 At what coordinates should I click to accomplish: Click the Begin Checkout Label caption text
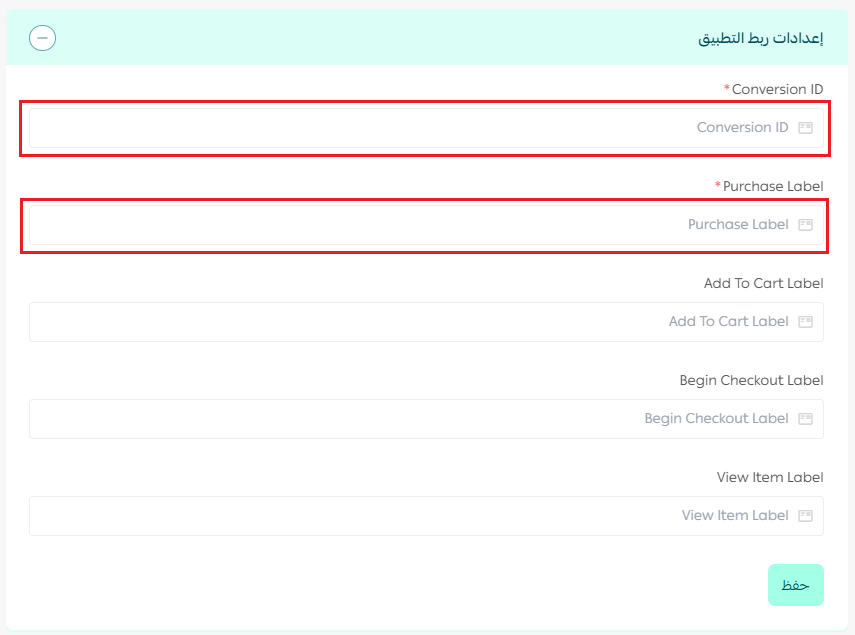(751, 381)
